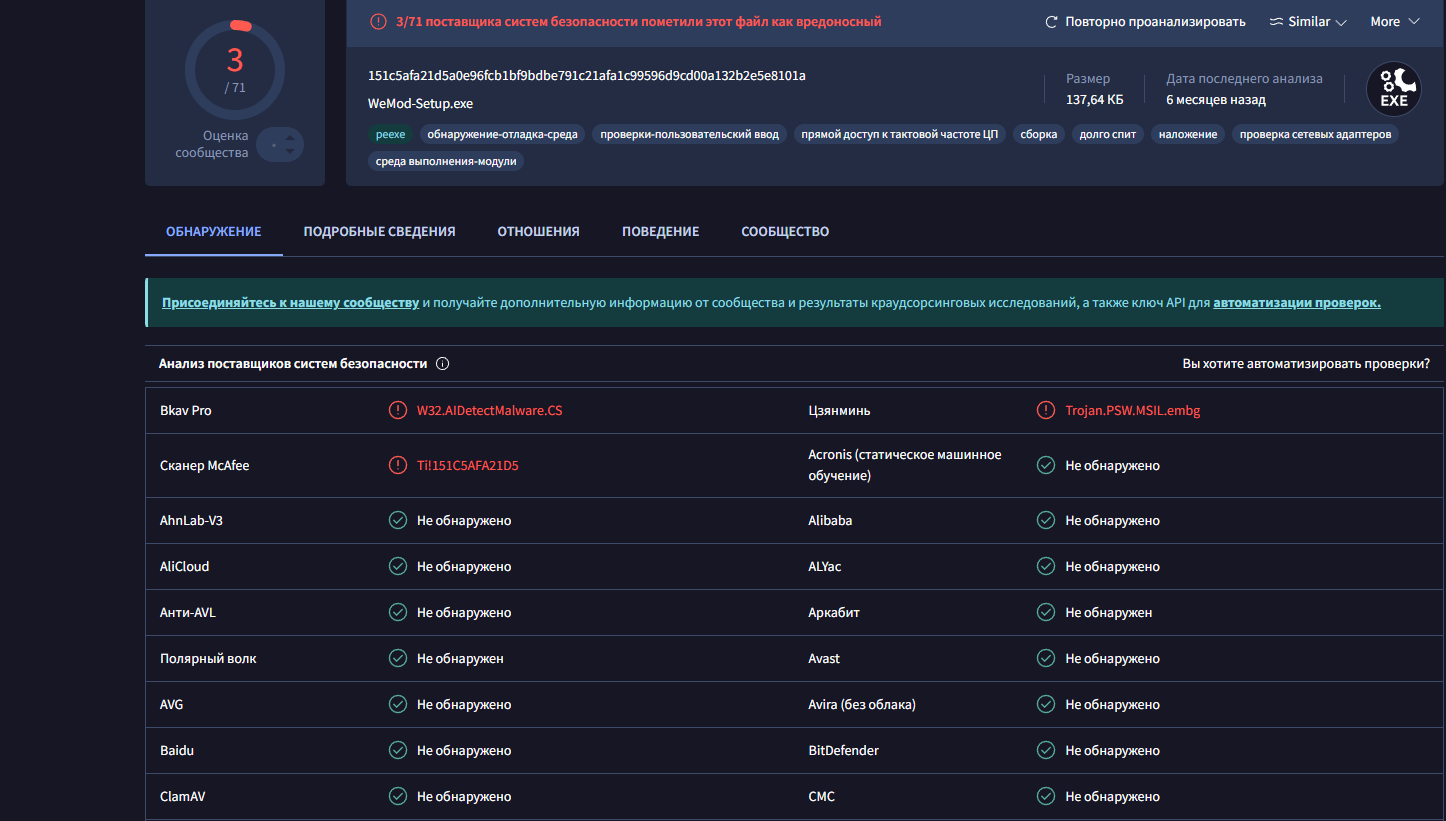This screenshot has width=1446, height=821.
Task: Open ПОДРОБНЫЕ СВЕДЕНИЯ tab
Action: (380, 231)
